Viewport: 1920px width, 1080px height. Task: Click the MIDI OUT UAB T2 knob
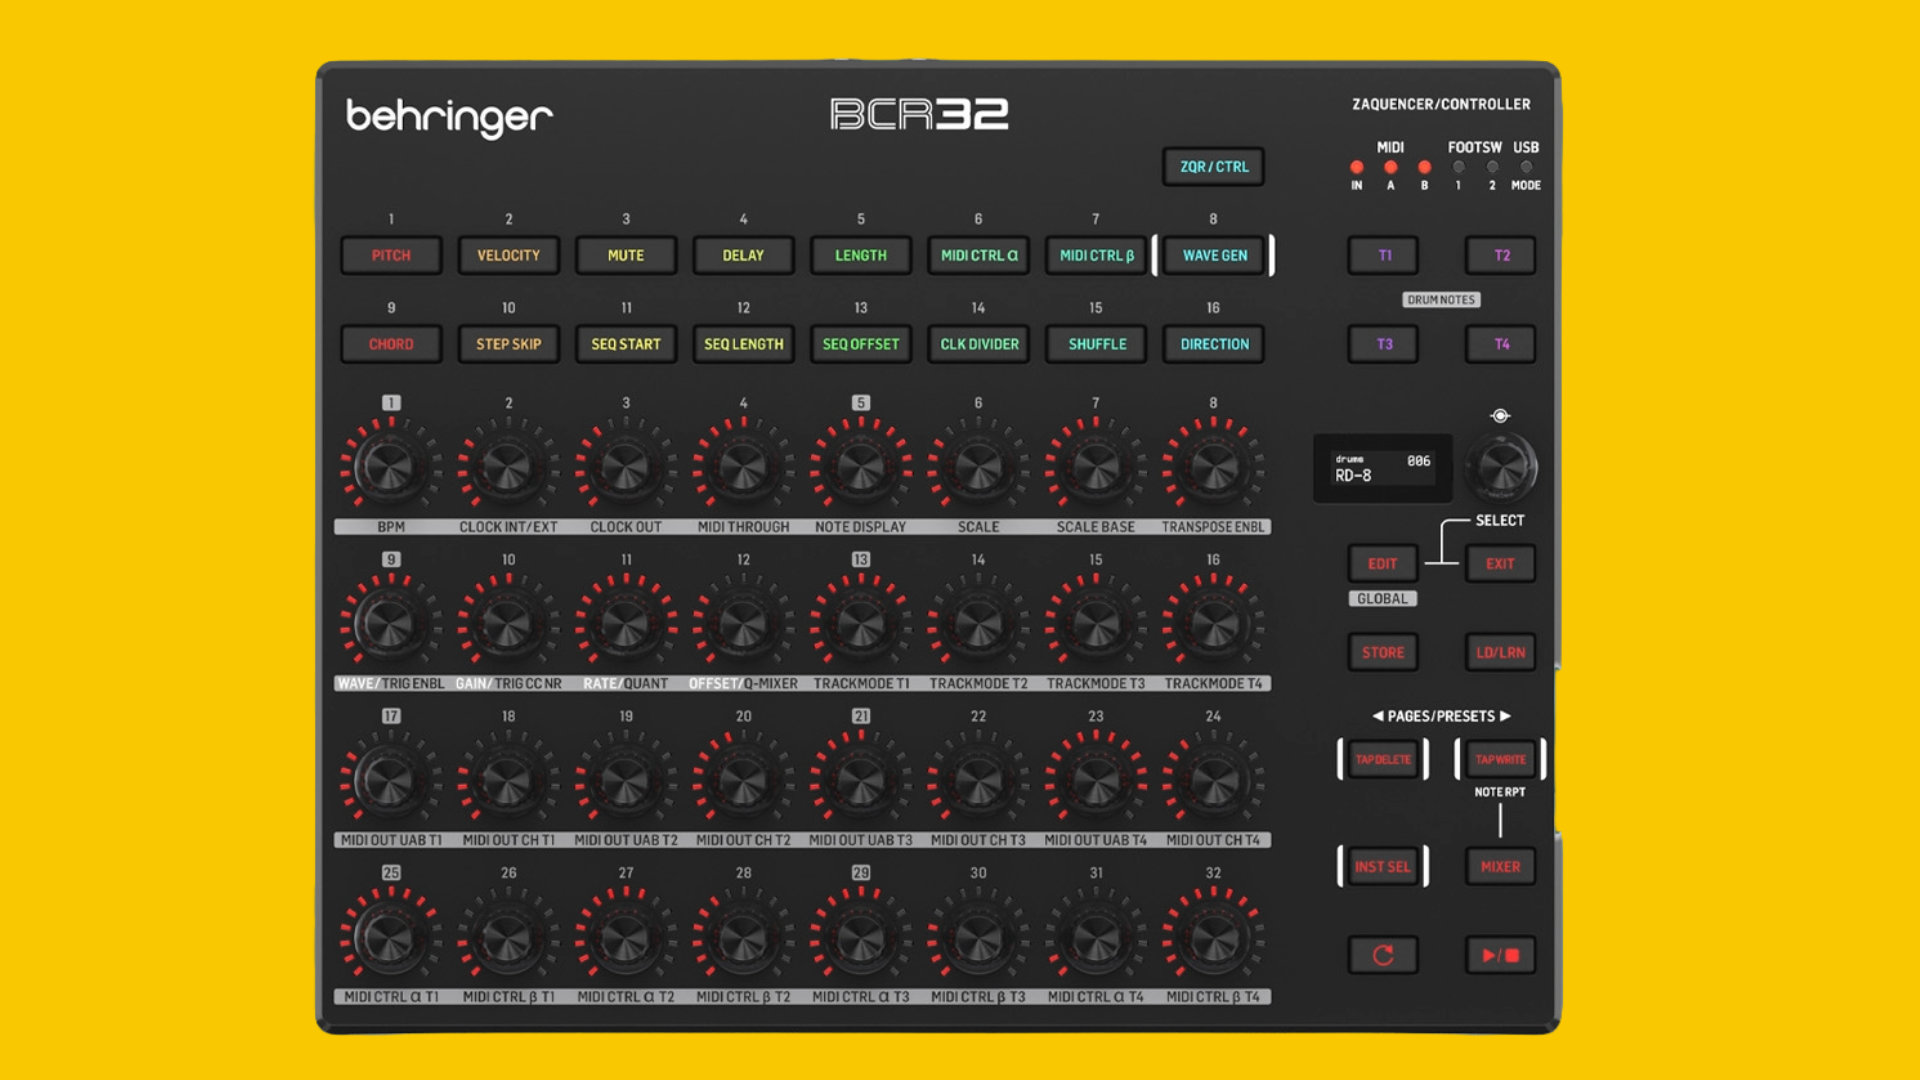[626, 781]
